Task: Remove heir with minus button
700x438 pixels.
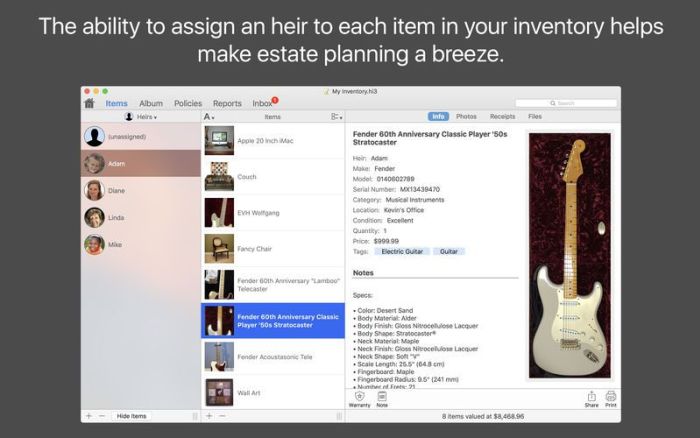Action: tap(102, 416)
